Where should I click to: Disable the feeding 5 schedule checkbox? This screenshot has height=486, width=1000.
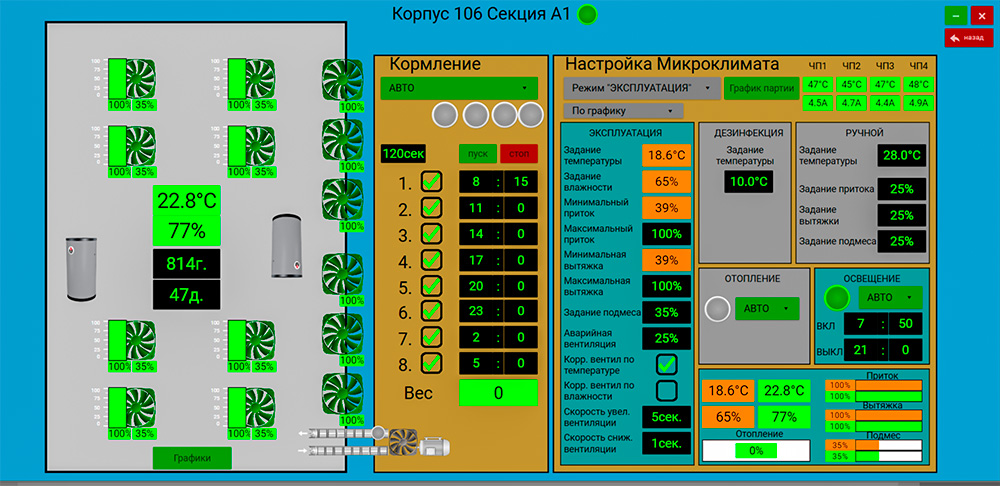(432, 287)
